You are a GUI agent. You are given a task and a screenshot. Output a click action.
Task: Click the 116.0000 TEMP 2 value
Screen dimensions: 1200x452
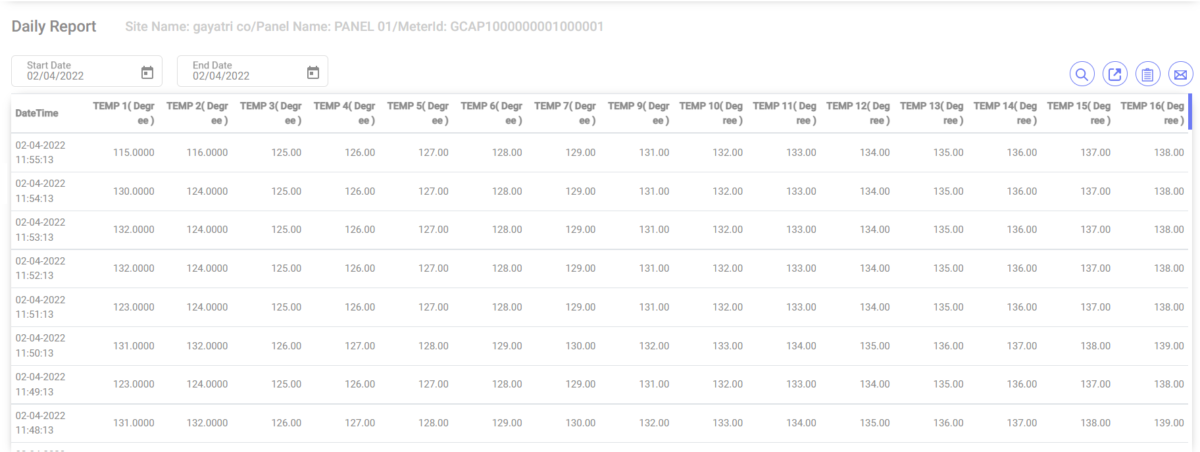pyautogui.click(x=208, y=153)
